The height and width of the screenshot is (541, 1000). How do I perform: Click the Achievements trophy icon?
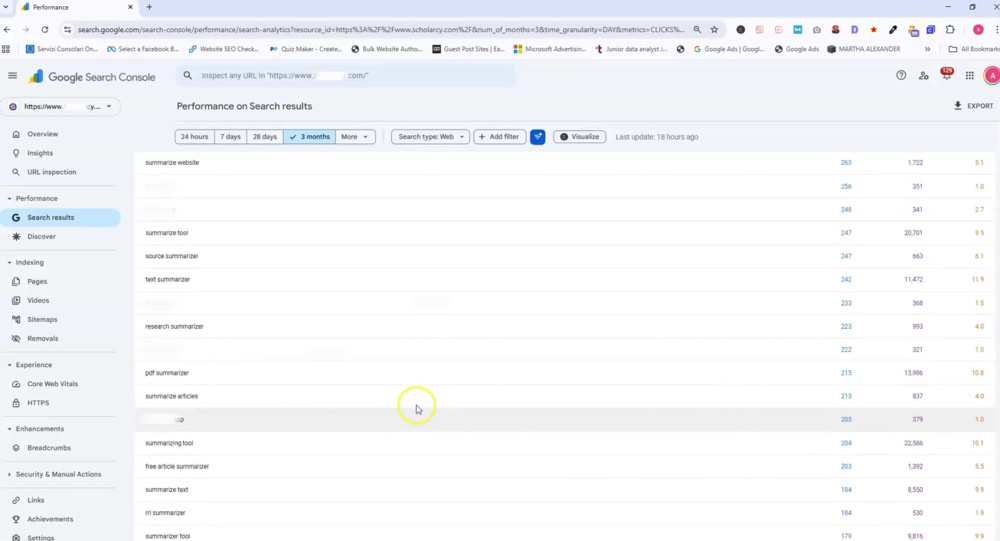coord(16,519)
